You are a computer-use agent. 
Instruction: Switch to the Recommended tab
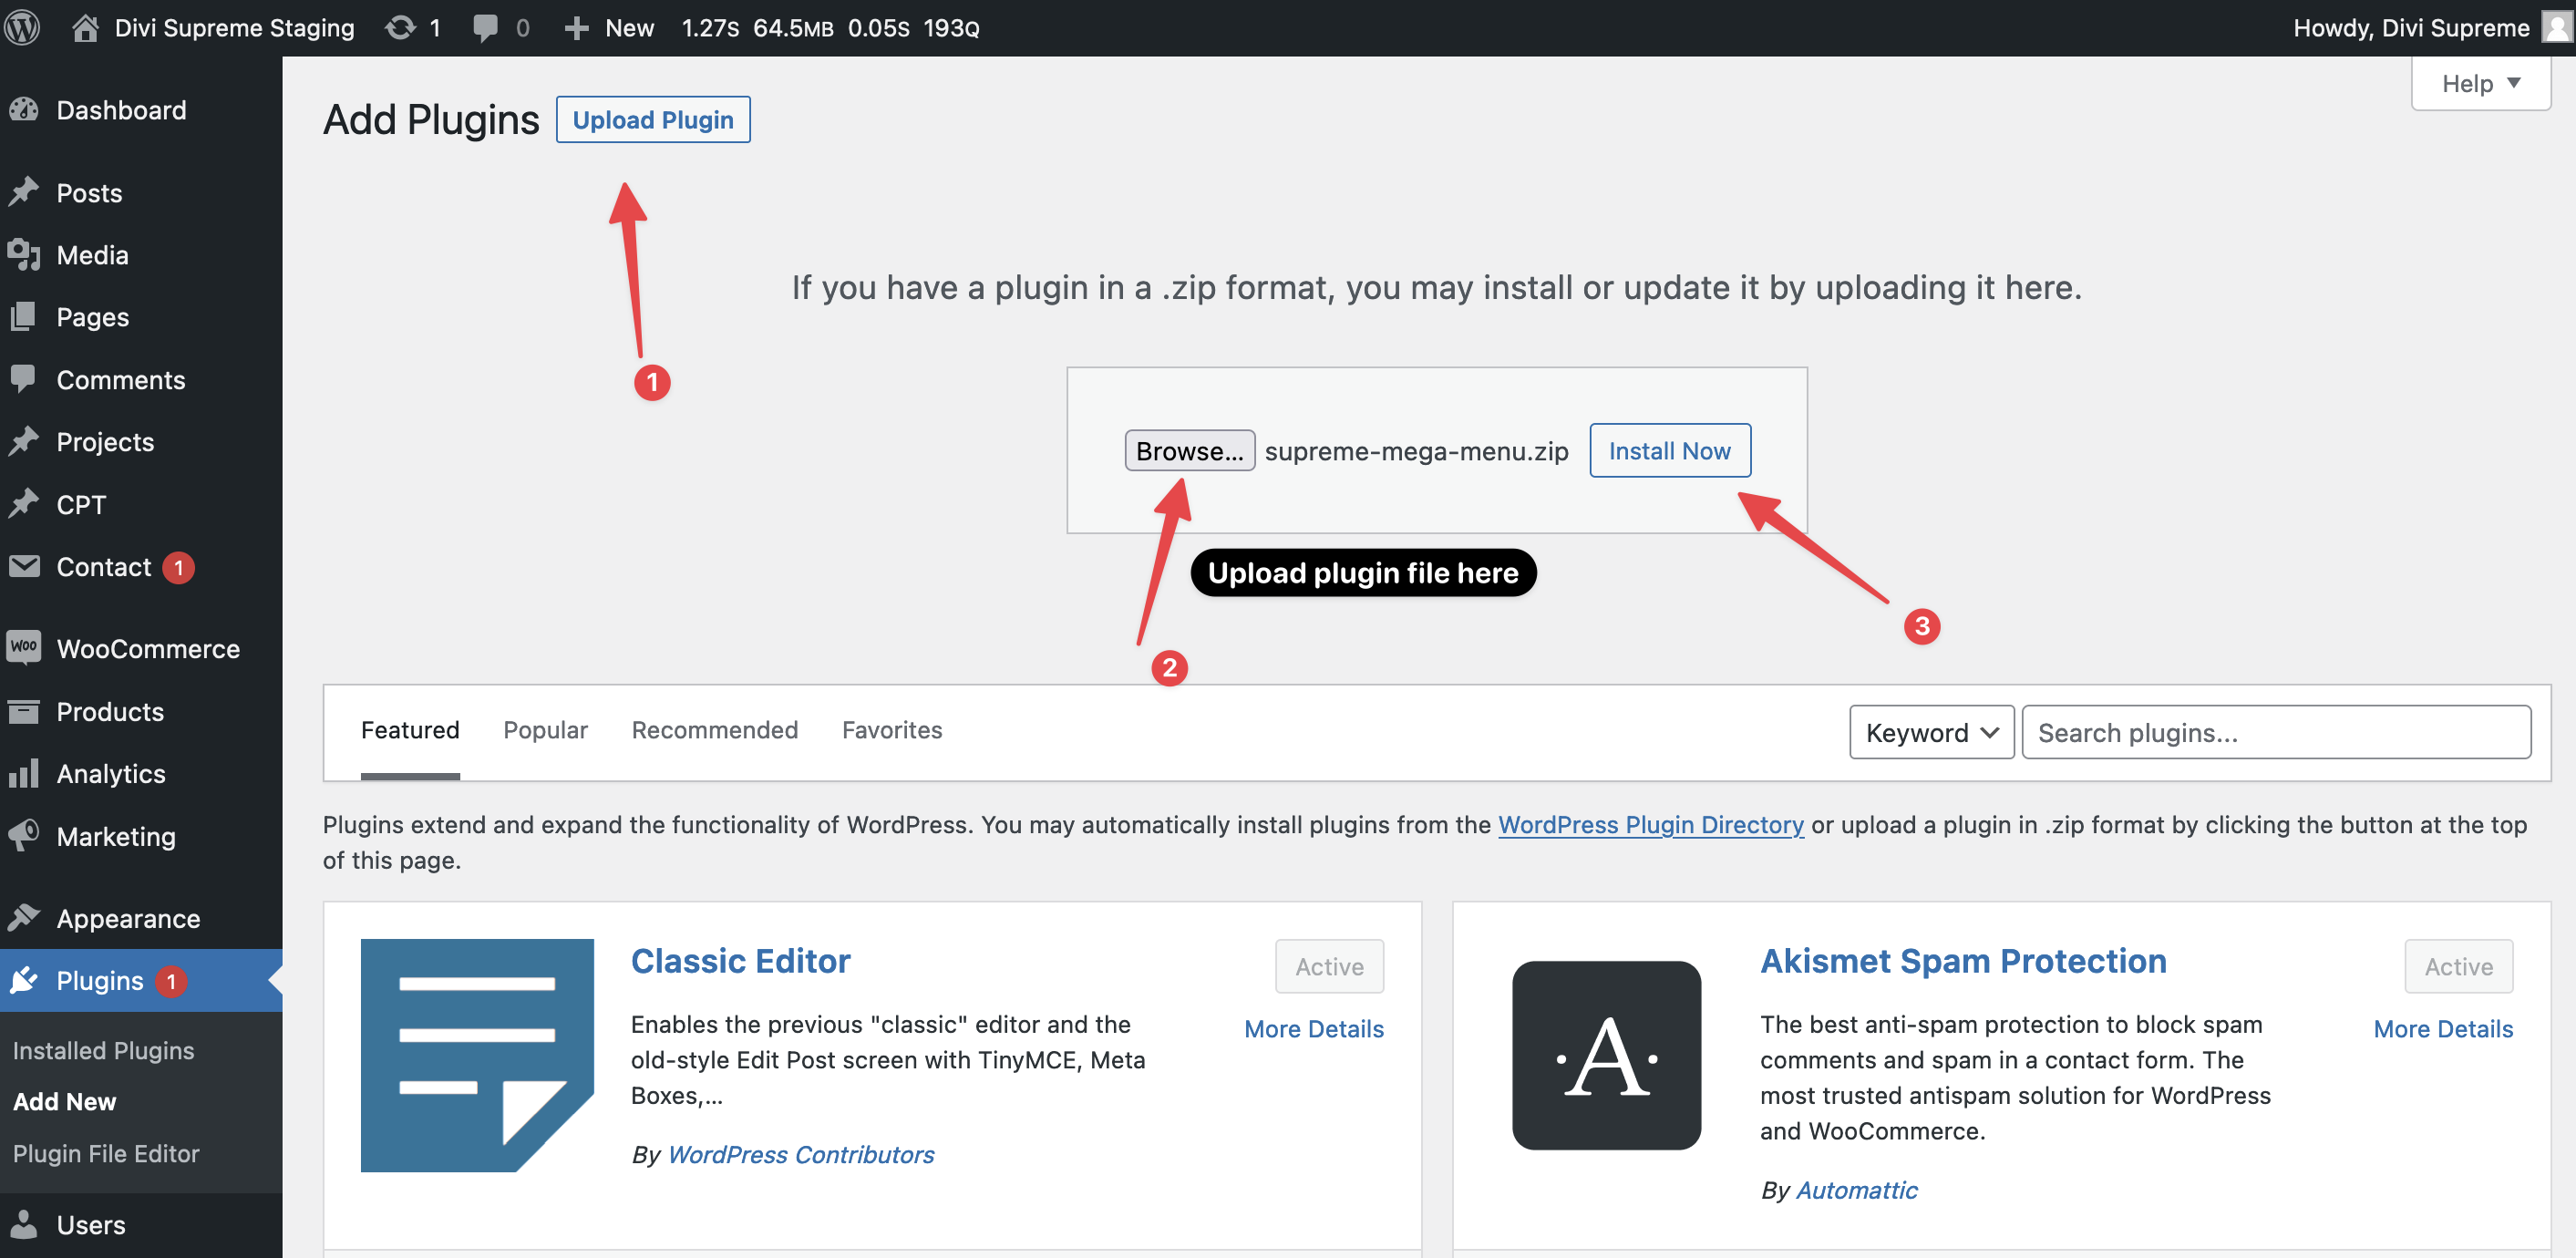coord(714,730)
